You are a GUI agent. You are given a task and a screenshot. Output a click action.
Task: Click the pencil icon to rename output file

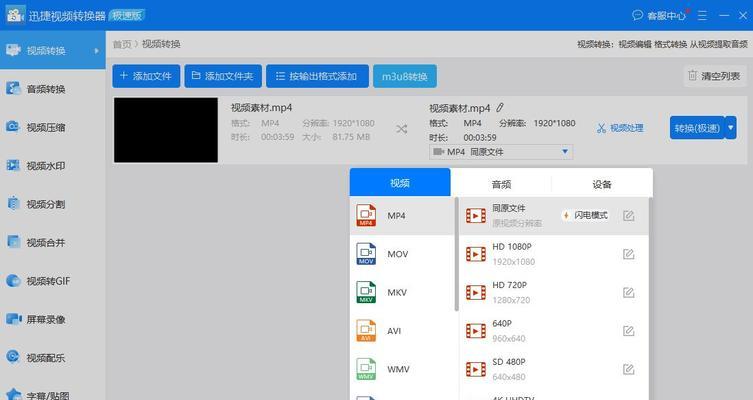(500, 108)
